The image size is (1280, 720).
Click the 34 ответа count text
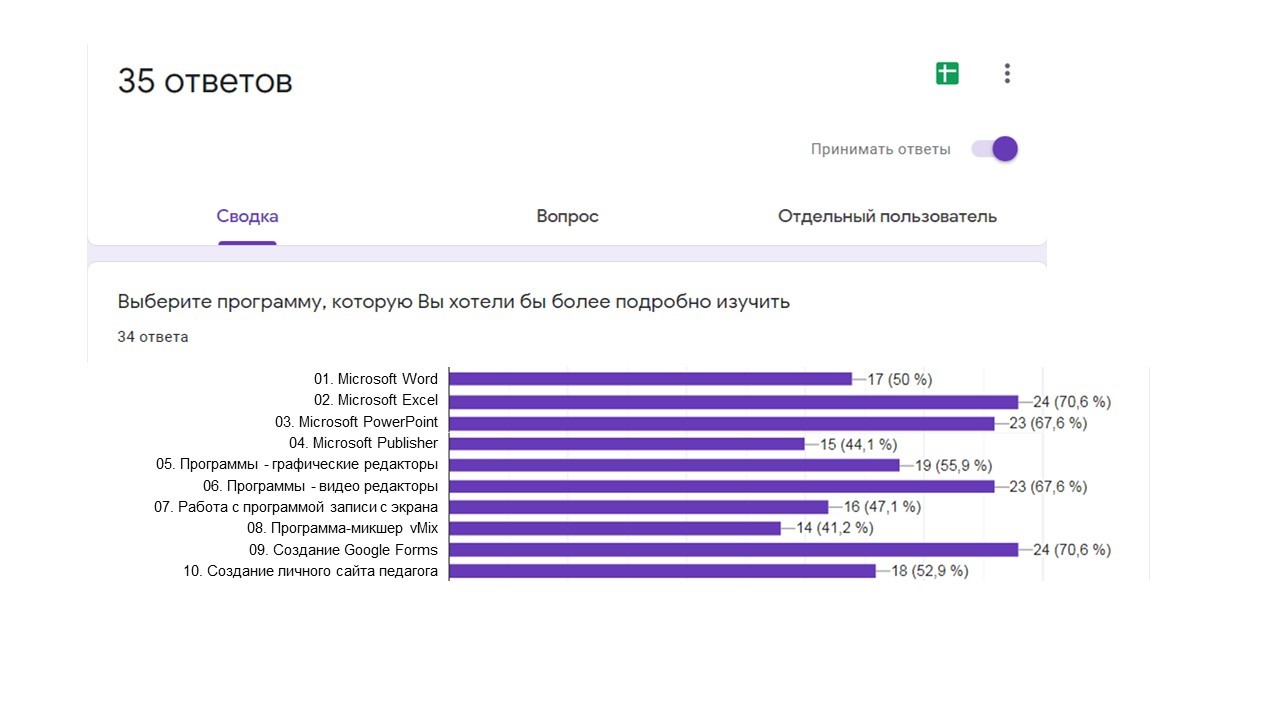click(153, 337)
